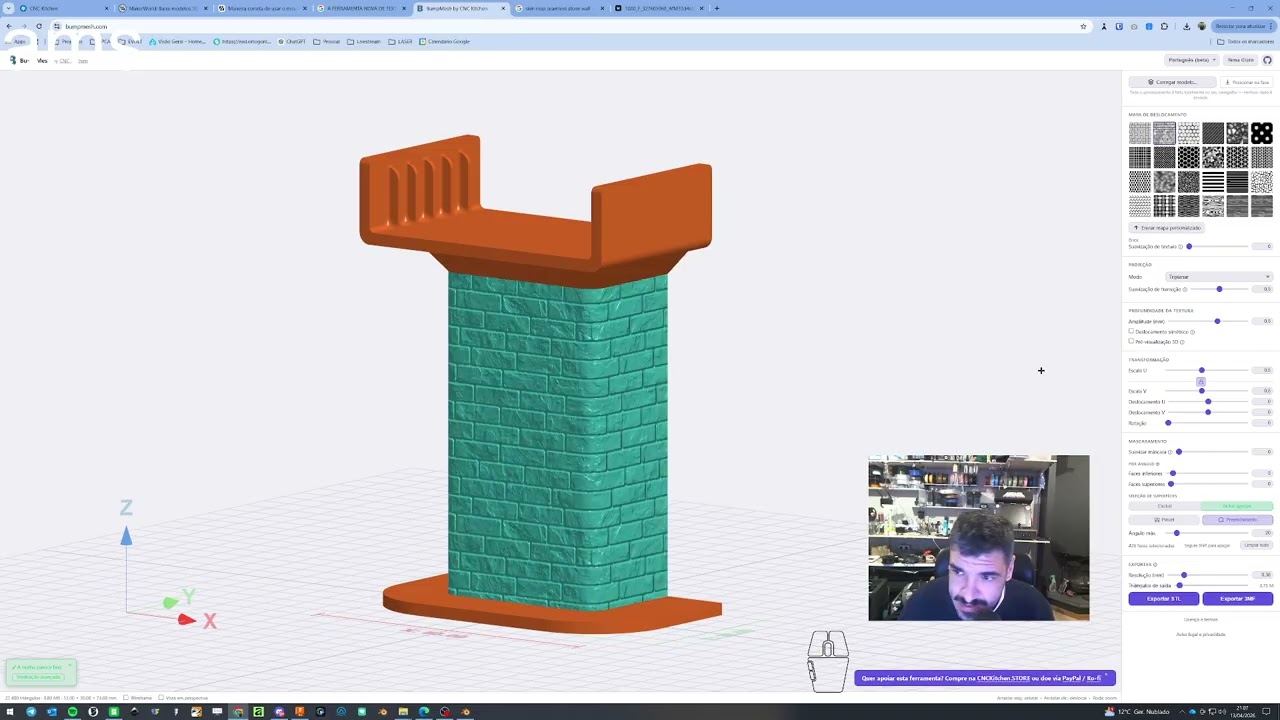Click the Ângulo máx value field
This screenshot has width=1280, height=720.
[1261, 533]
